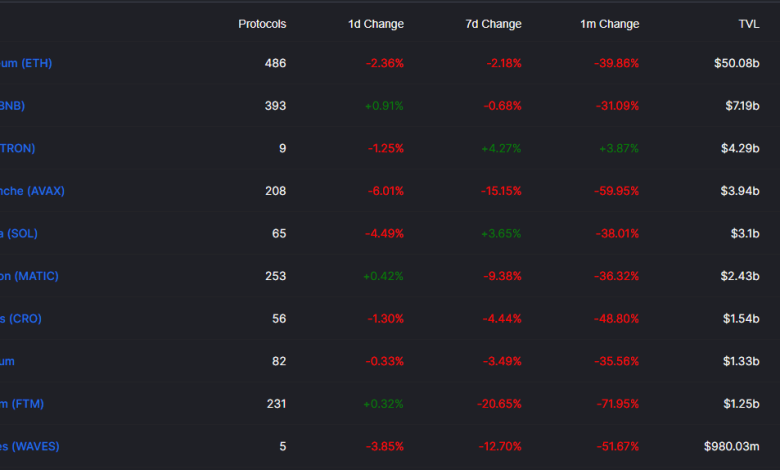
Task: Click the +0.91% 1d change value
Action: point(383,106)
